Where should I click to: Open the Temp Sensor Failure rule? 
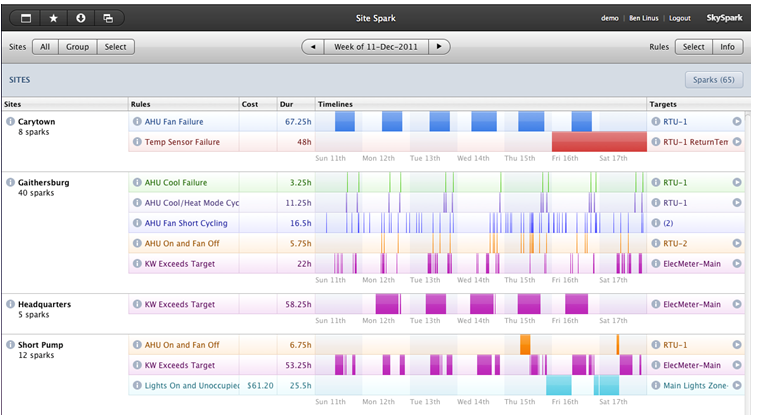coord(182,142)
